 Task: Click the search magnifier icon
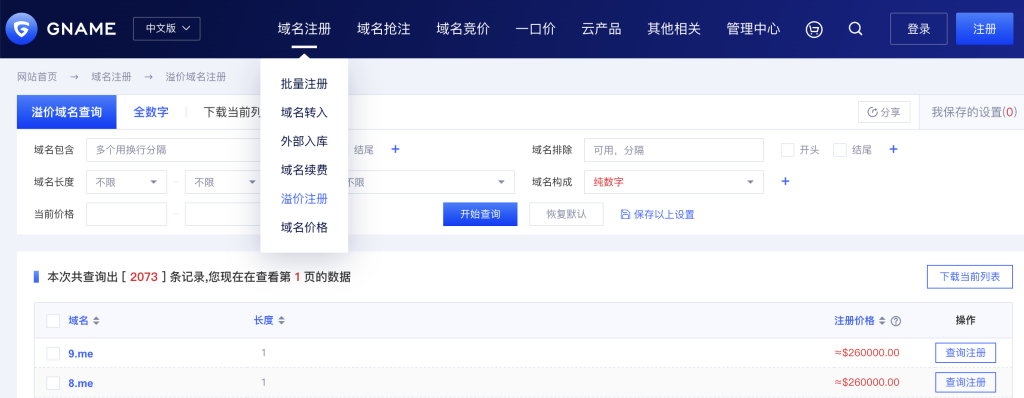click(855, 29)
